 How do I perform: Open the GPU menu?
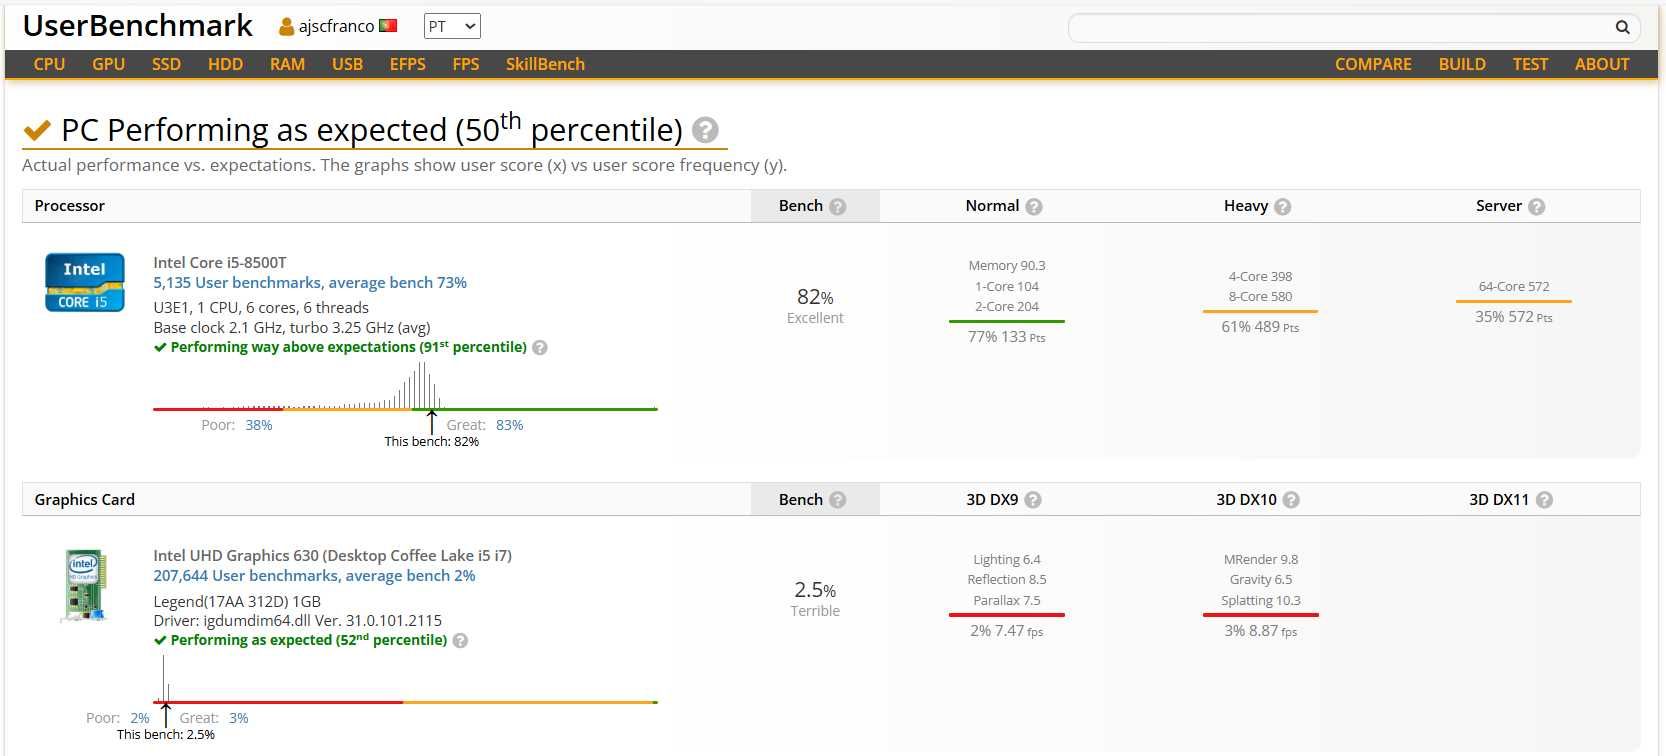point(108,64)
